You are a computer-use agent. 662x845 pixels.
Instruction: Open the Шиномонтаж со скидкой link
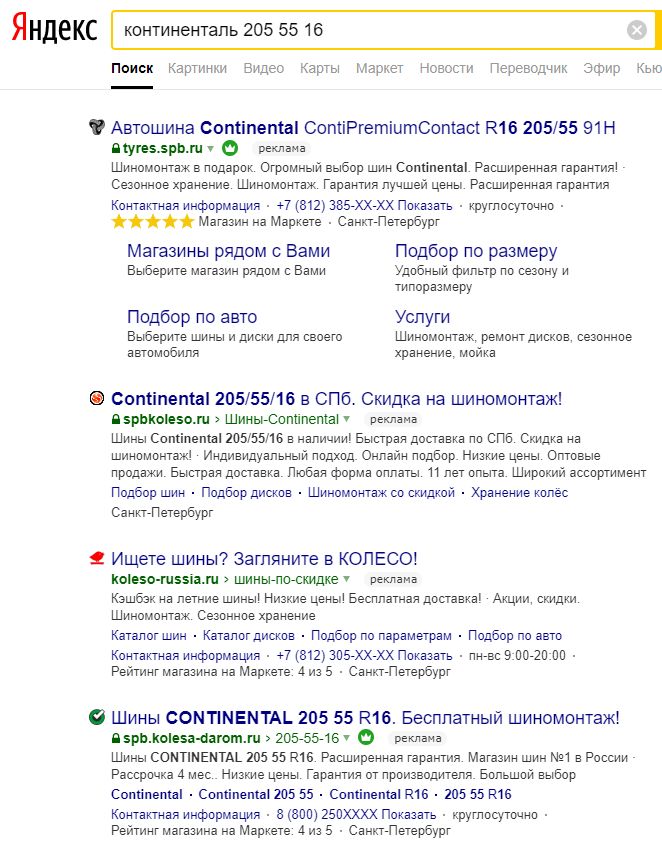pyautogui.click(x=381, y=492)
